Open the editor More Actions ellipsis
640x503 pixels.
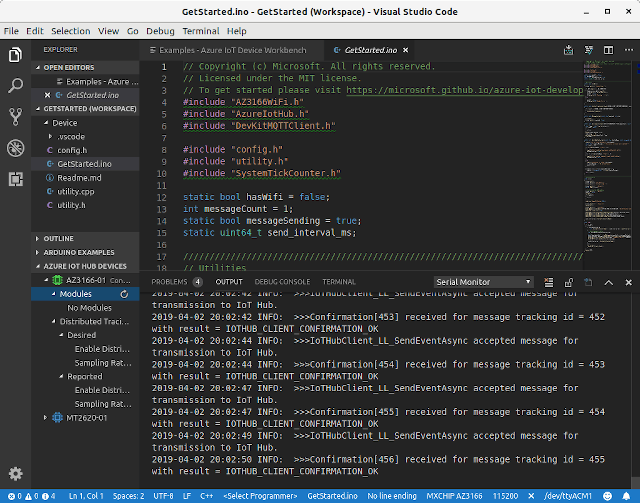click(x=629, y=50)
